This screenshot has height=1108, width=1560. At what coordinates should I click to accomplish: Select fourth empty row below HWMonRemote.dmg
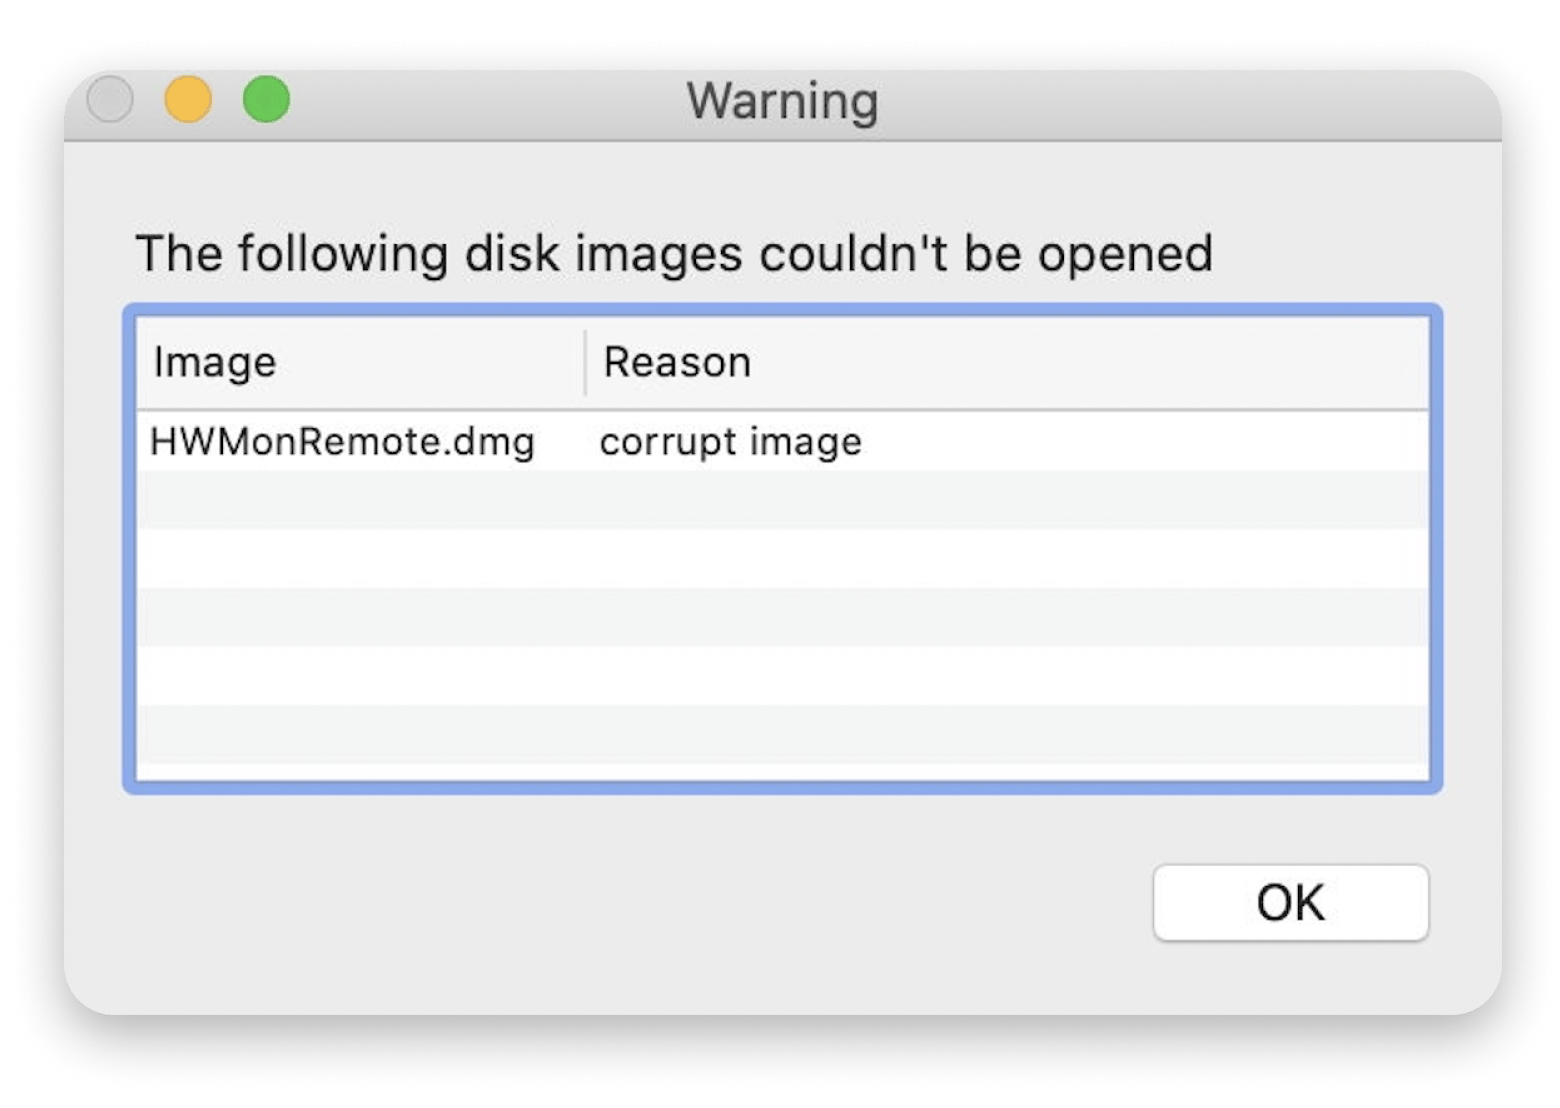[782, 676]
